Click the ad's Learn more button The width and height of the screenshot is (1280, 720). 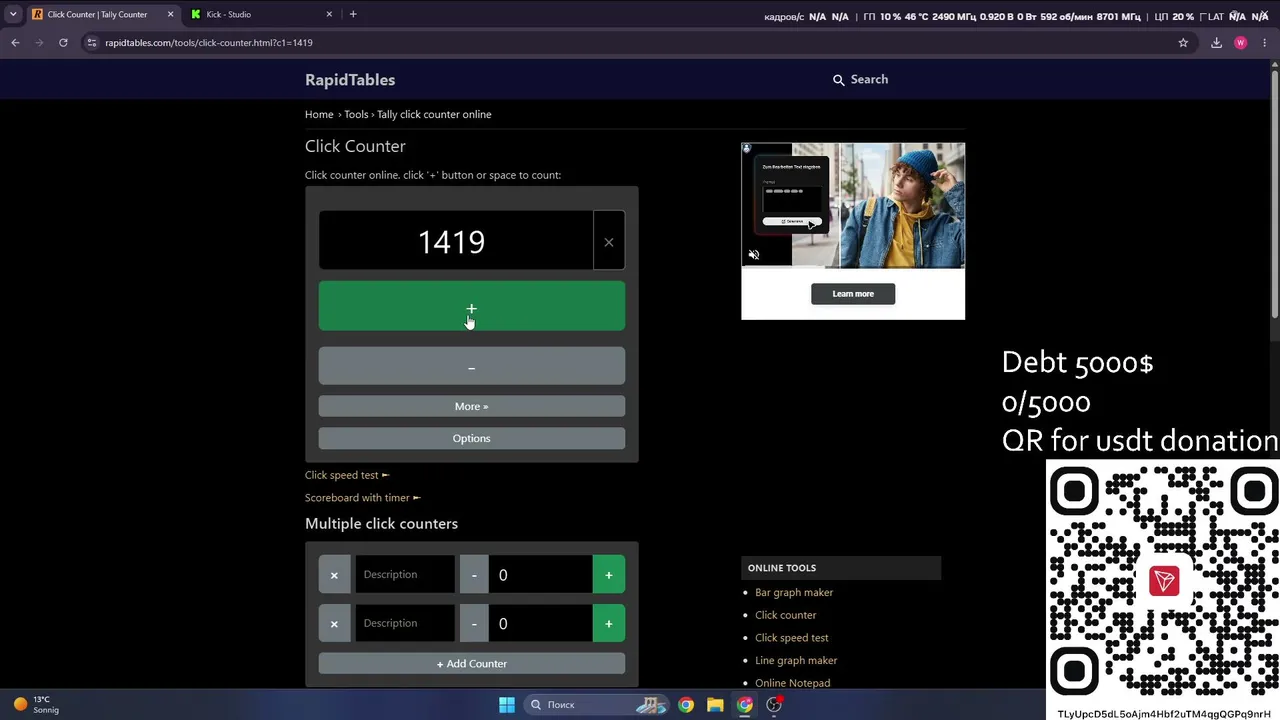853,294
